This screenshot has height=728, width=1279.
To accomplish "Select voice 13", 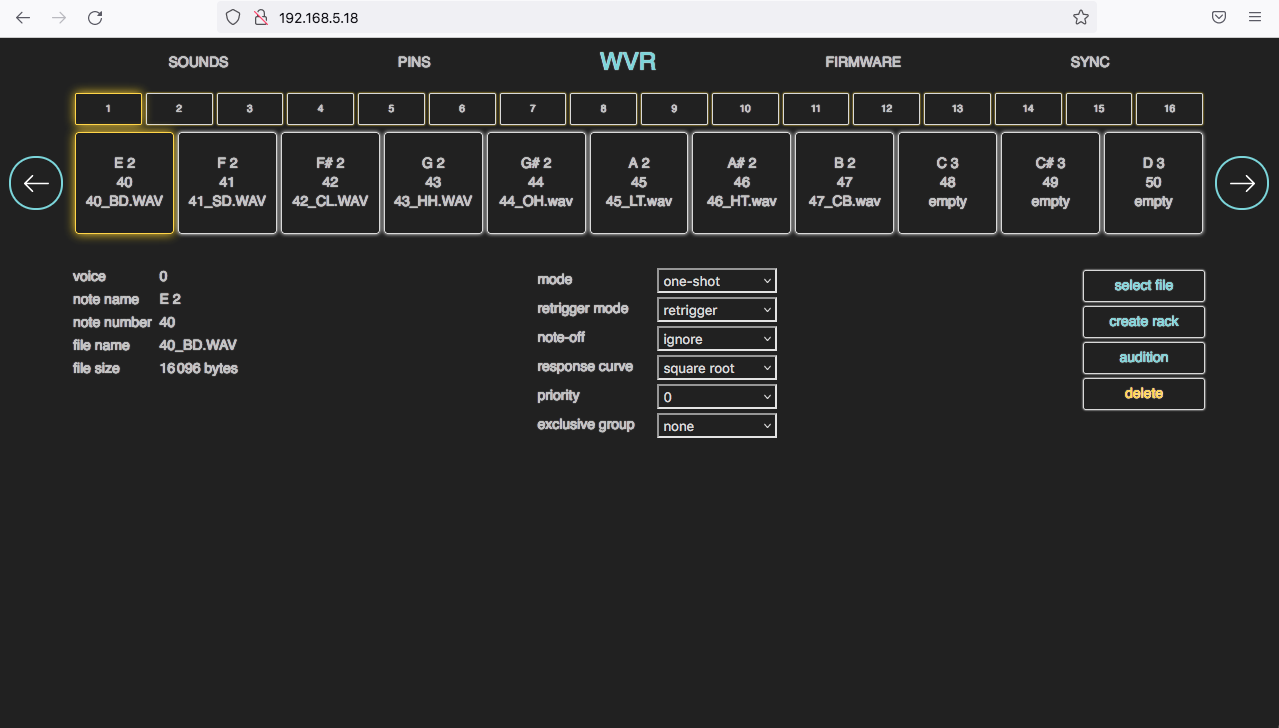I will (x=957, y=109).
